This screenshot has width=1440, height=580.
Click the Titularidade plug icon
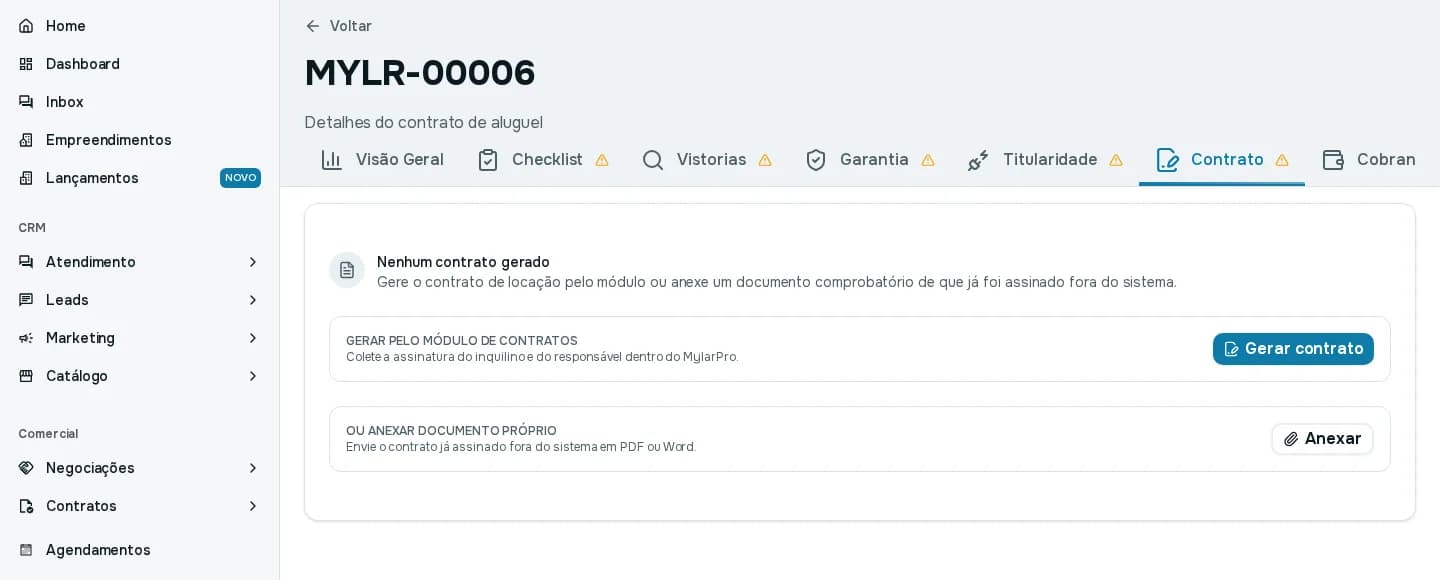(979, 160)
